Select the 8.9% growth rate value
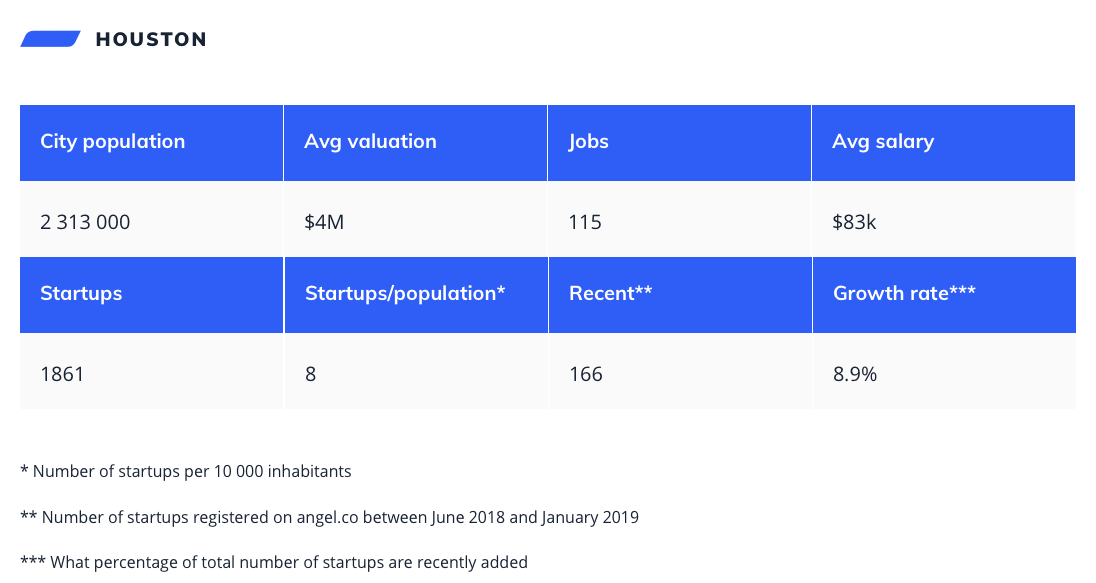Screen dimensions: 1096x583 (x=856, y=375)
